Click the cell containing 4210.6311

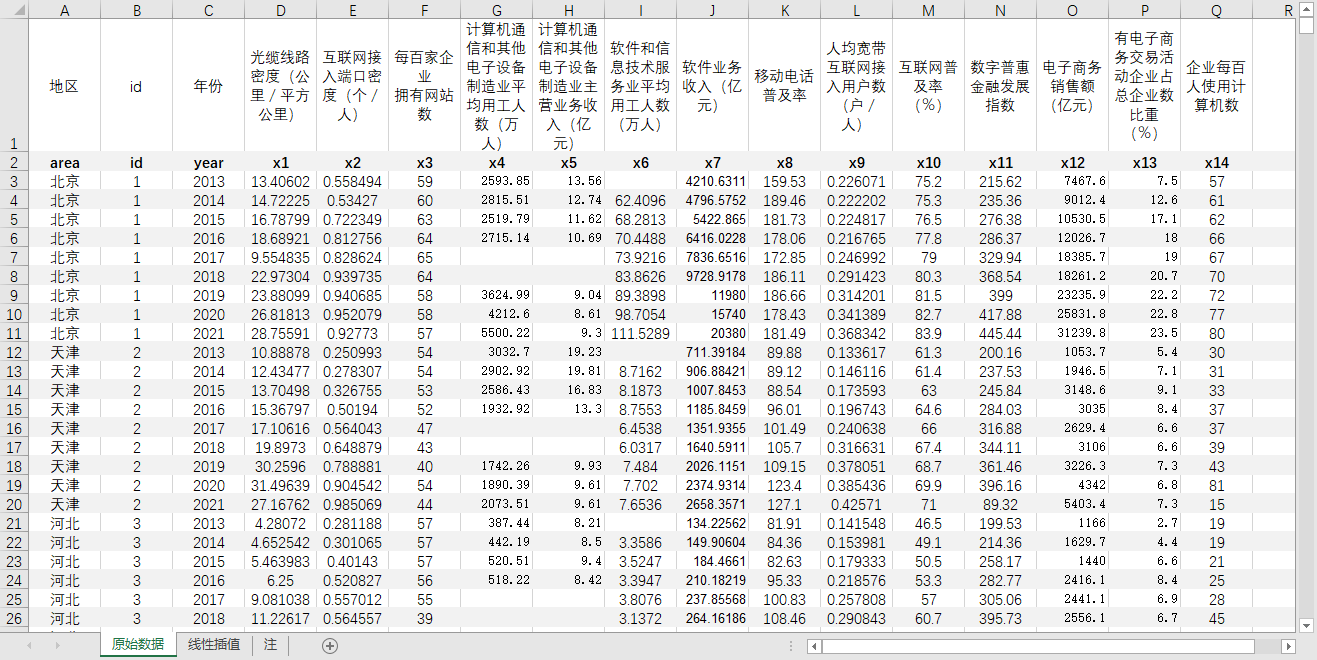(x=713, y=181)
